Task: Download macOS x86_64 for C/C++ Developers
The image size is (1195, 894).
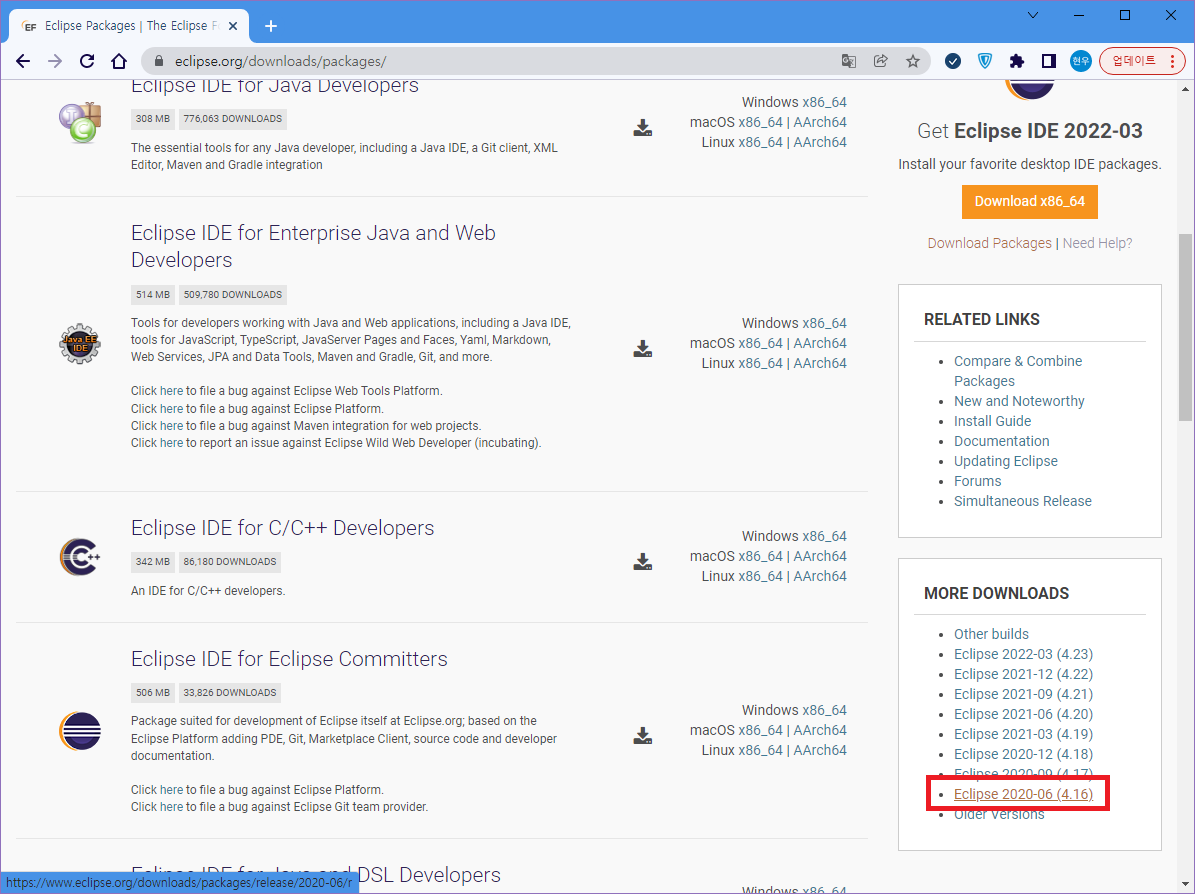Action: coord(760,556)
